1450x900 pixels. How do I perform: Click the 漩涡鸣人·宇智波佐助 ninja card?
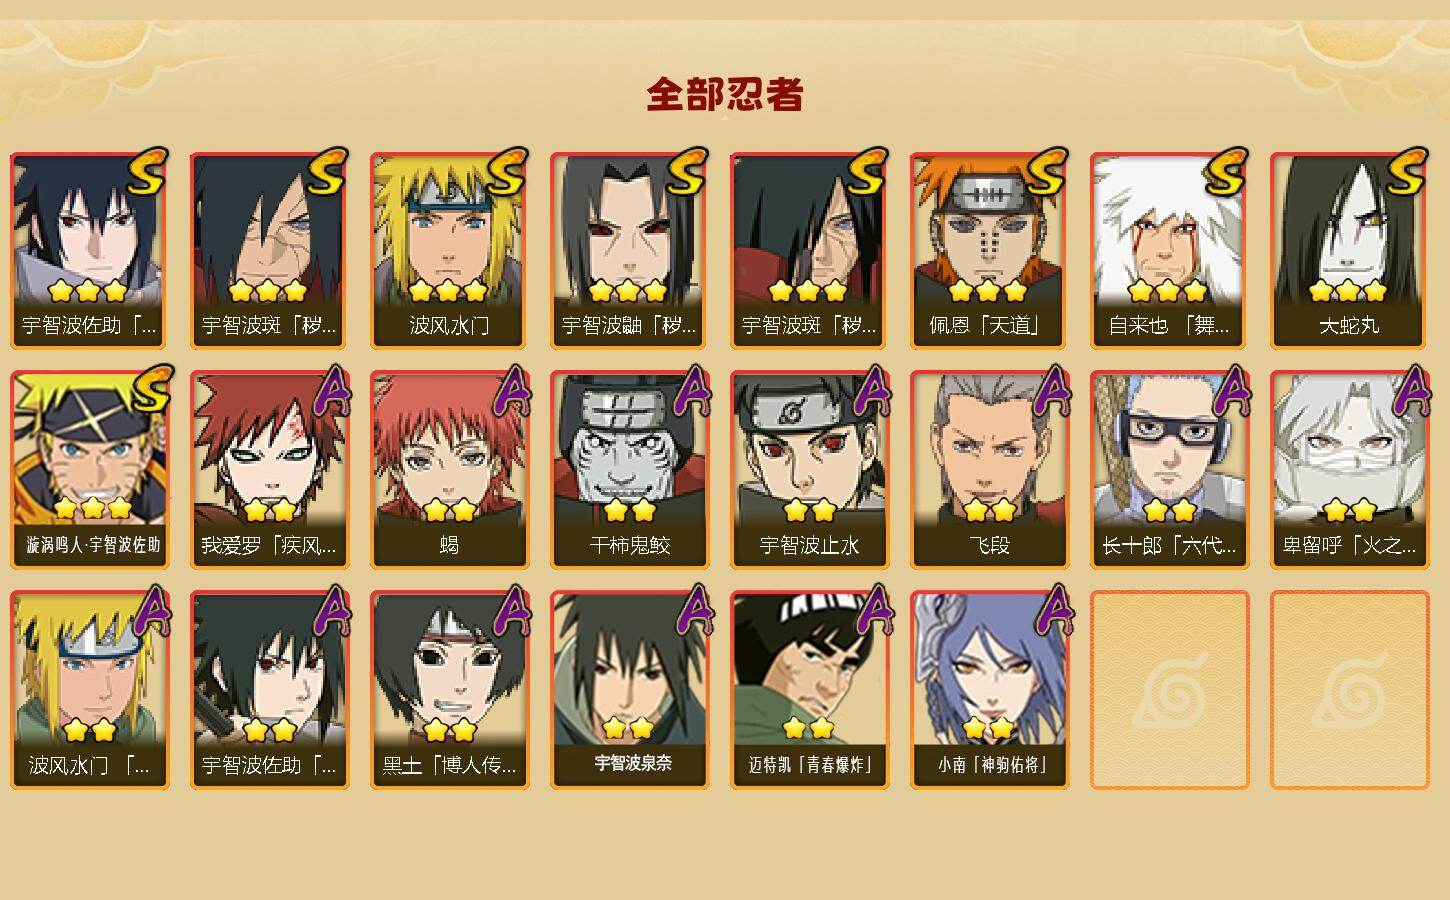pyautogui.click(x=90, y=469)
